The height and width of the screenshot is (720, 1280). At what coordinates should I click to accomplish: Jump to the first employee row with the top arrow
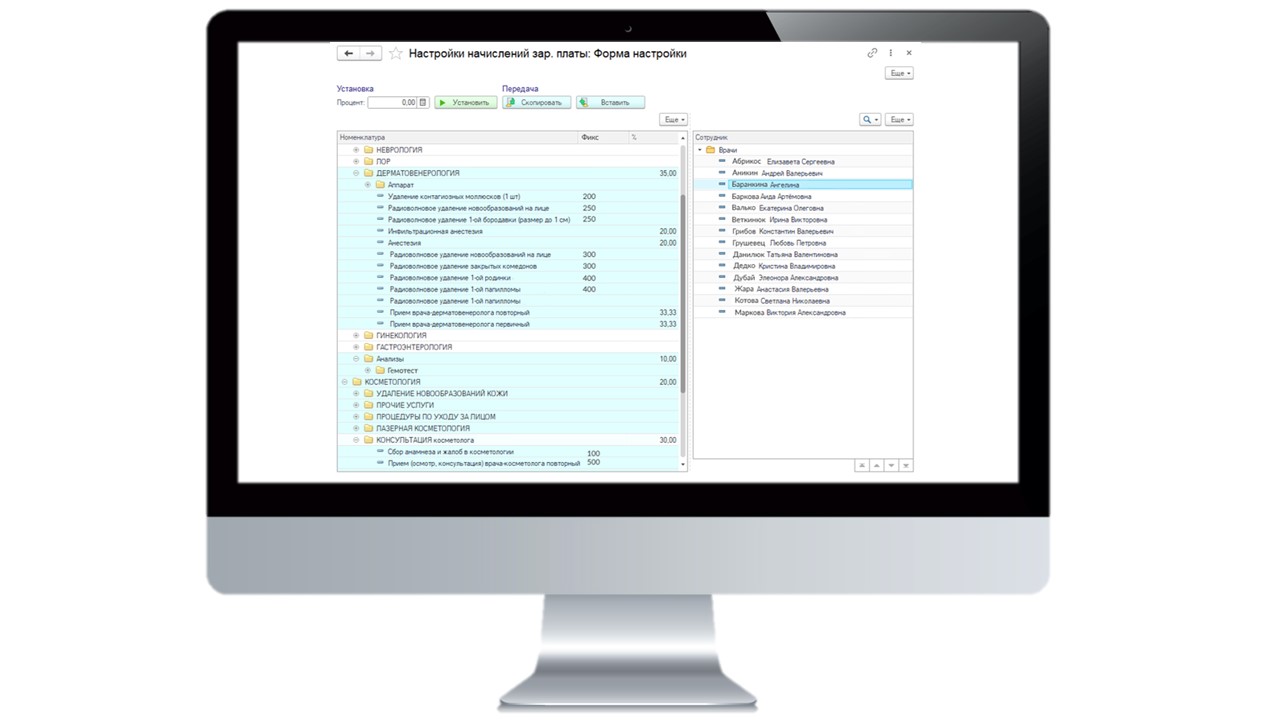click(x=861, y=465)
